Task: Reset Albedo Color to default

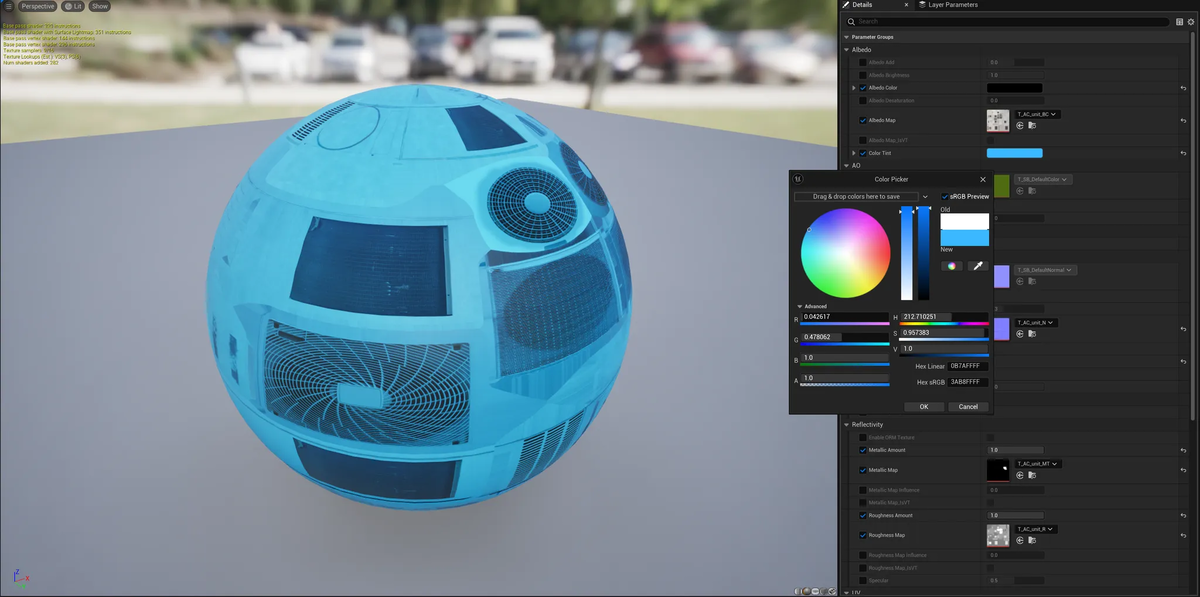Action: (1183, 88)
